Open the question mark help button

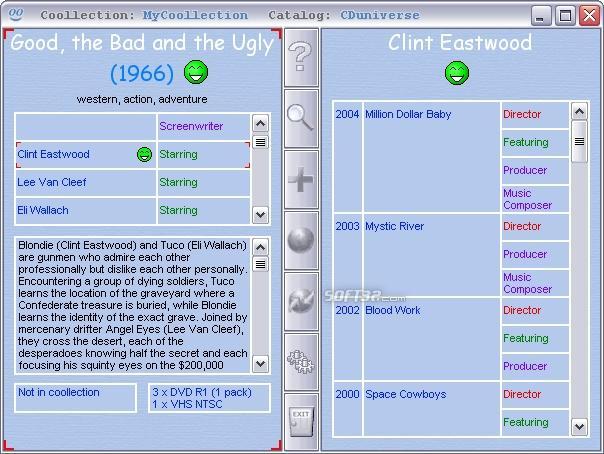301,58
